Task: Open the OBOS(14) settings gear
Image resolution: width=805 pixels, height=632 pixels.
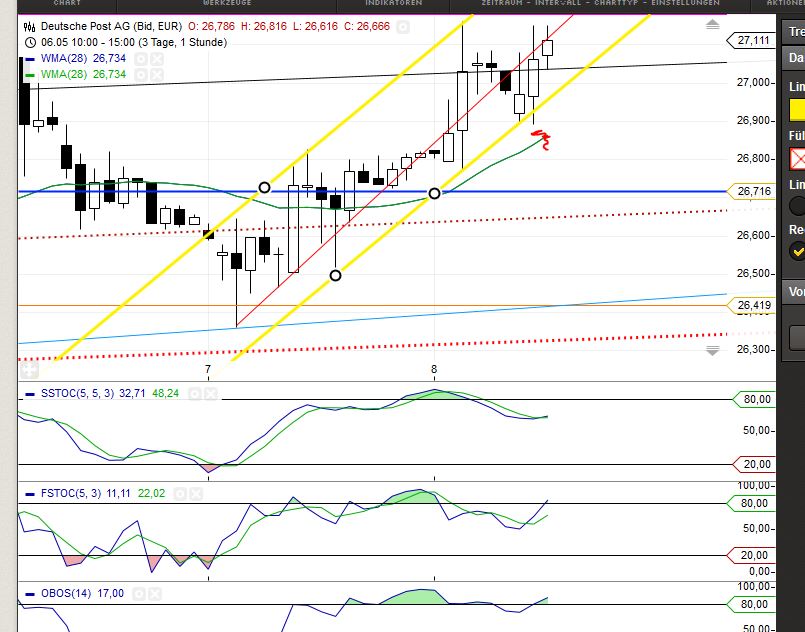Action: click(x=139, y=594)
